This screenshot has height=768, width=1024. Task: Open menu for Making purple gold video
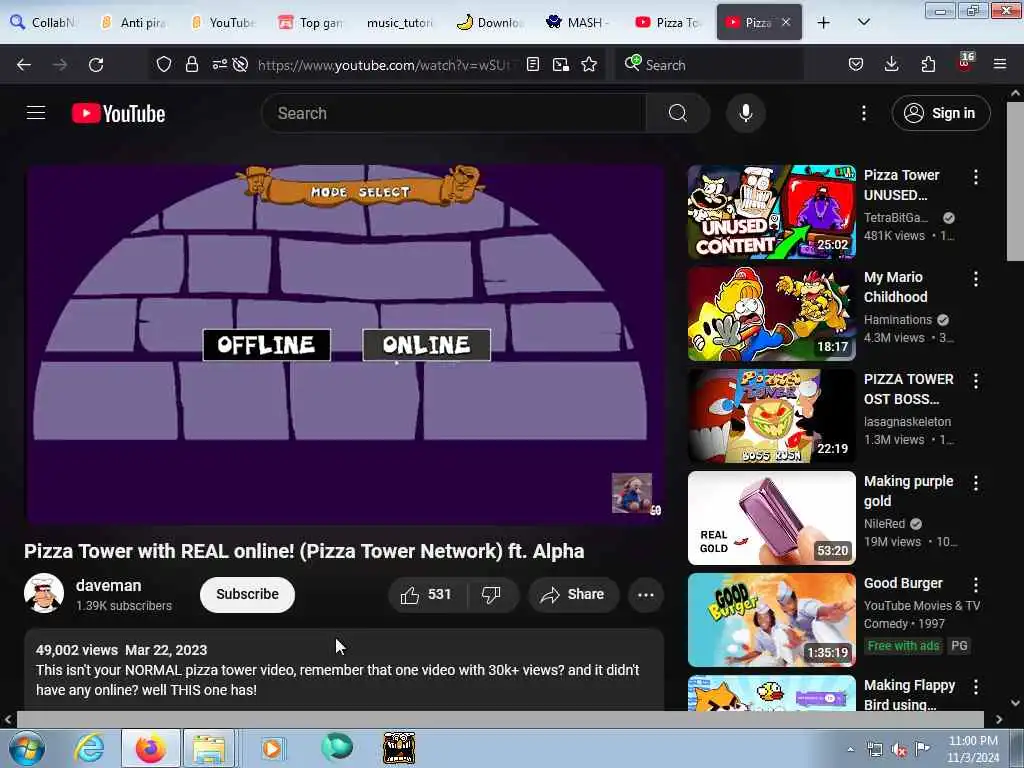pos(976,483)
